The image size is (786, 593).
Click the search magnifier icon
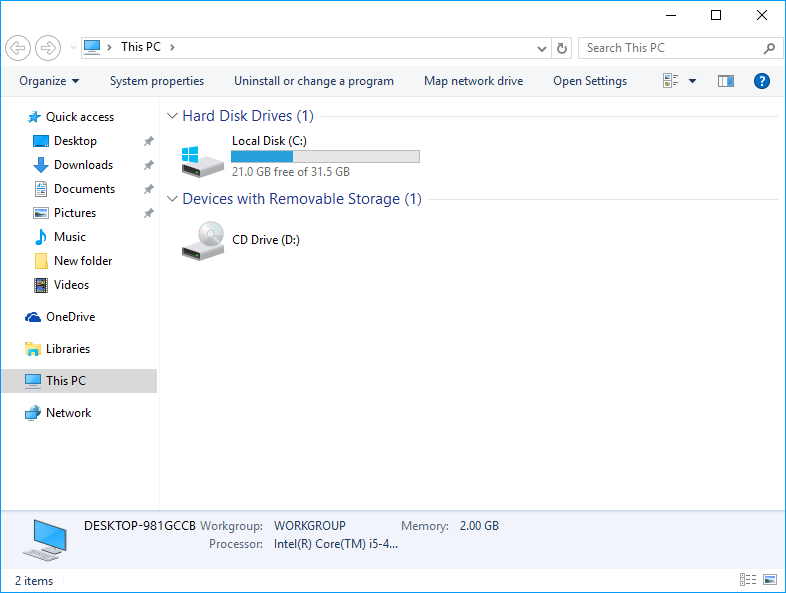point(769,48)
